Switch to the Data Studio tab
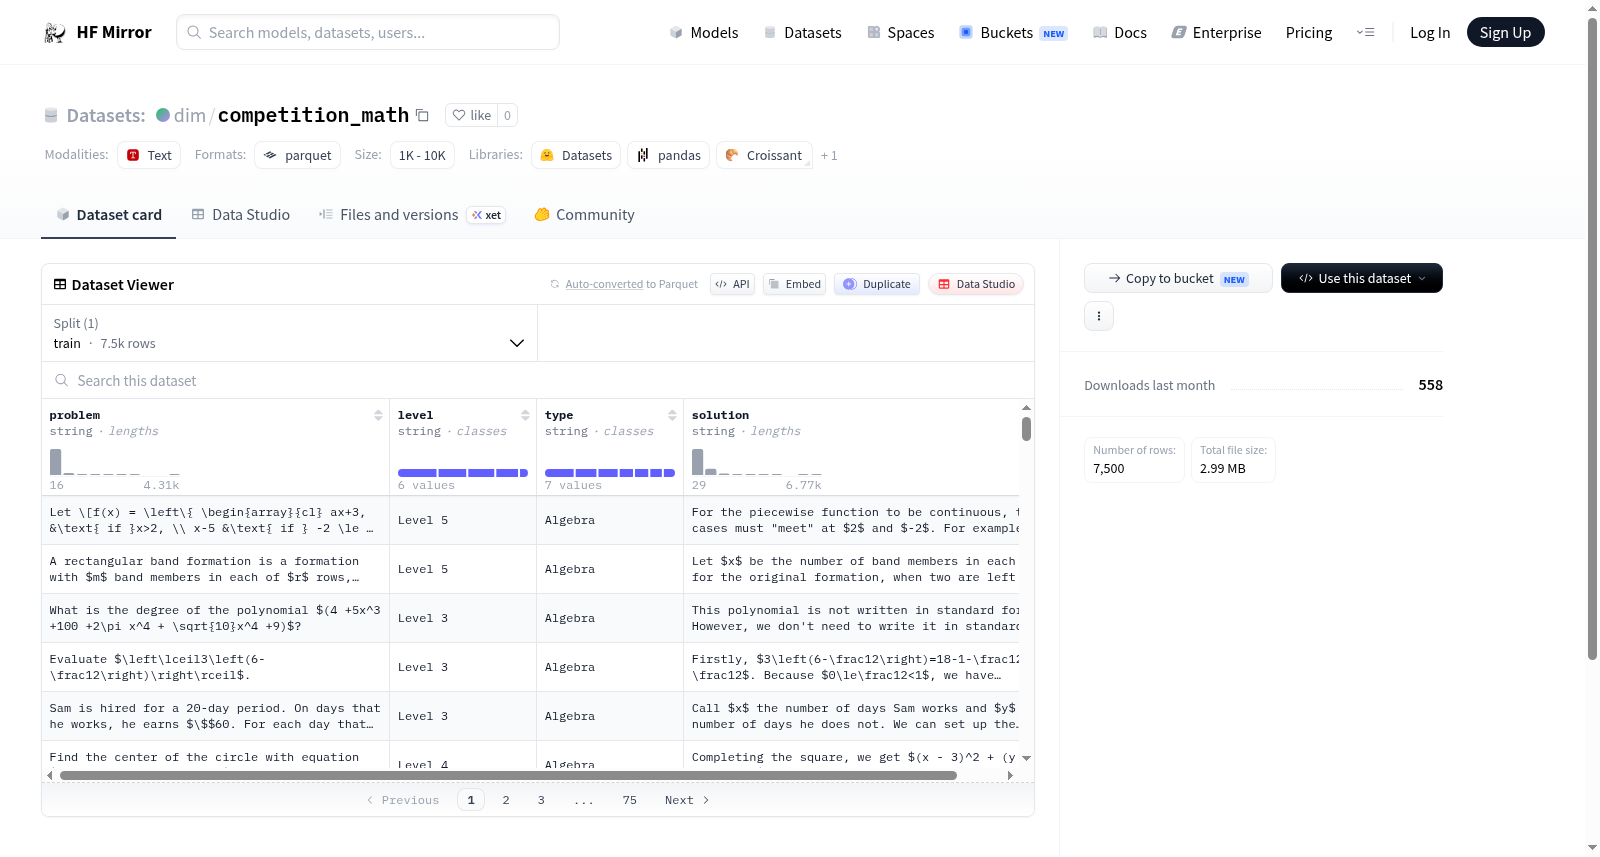This screenshot has height=857, width=1600. pos(241,215)
